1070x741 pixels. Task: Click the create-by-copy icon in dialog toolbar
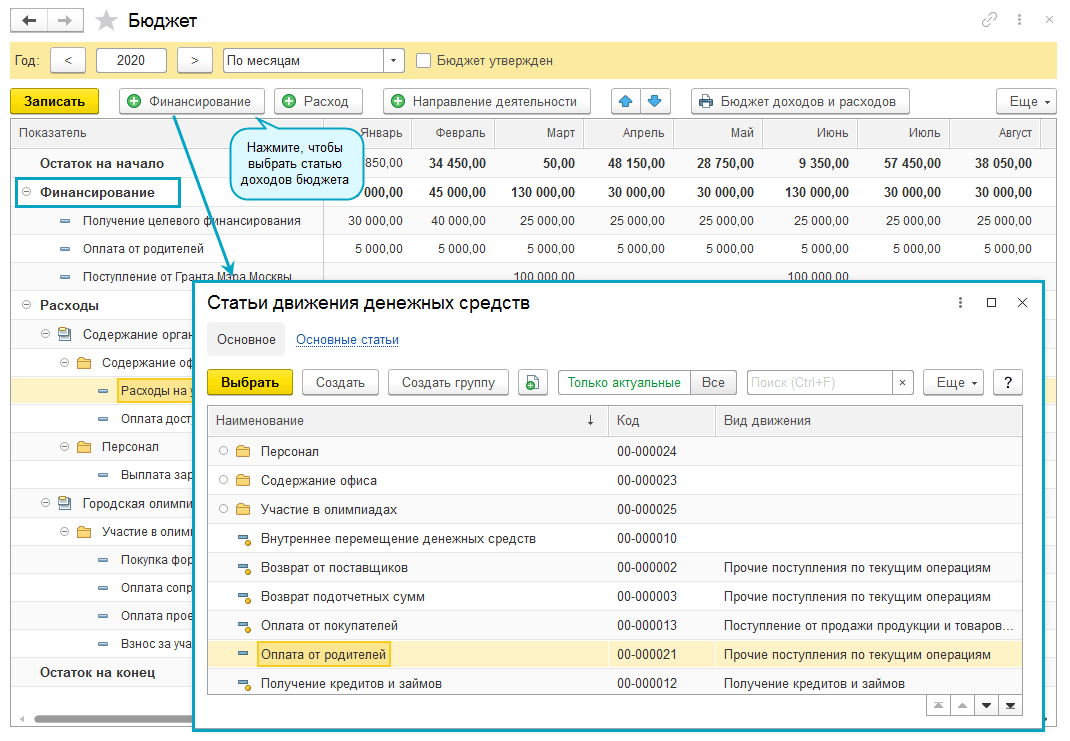click(x=533, y=382)
